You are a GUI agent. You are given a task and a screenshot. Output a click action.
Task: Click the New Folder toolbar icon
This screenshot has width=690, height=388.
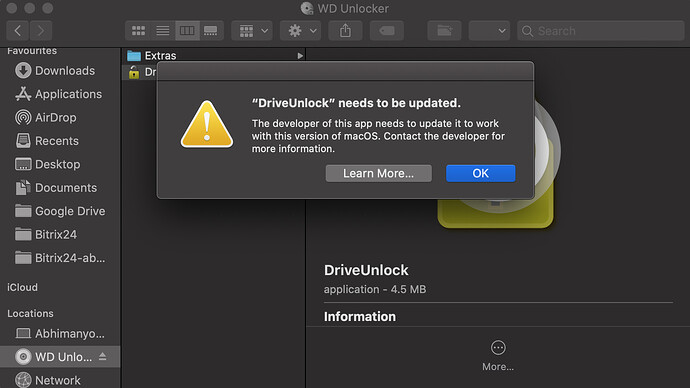pyautogui.click(x=444, y=31)
